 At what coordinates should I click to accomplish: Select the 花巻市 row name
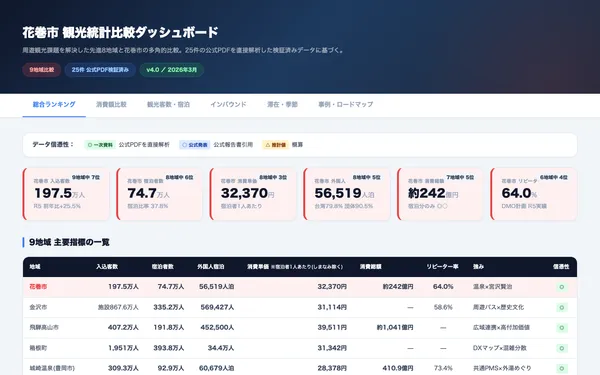coord(38,287)
